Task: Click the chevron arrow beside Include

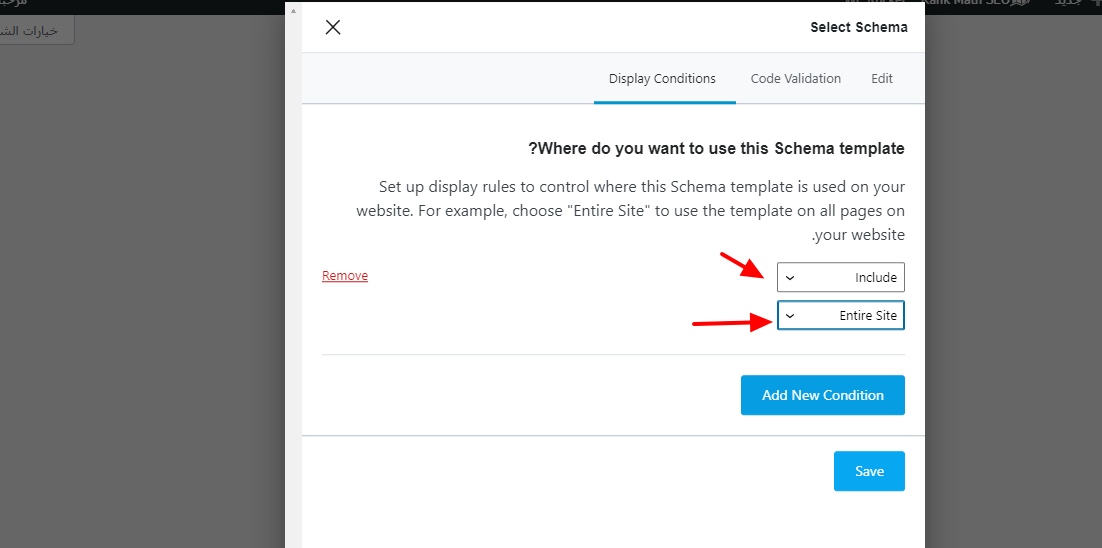Action: (790, 277)
